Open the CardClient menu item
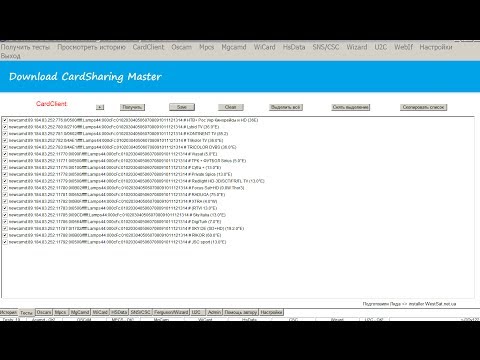480x360 pixels. click(148, 47)
